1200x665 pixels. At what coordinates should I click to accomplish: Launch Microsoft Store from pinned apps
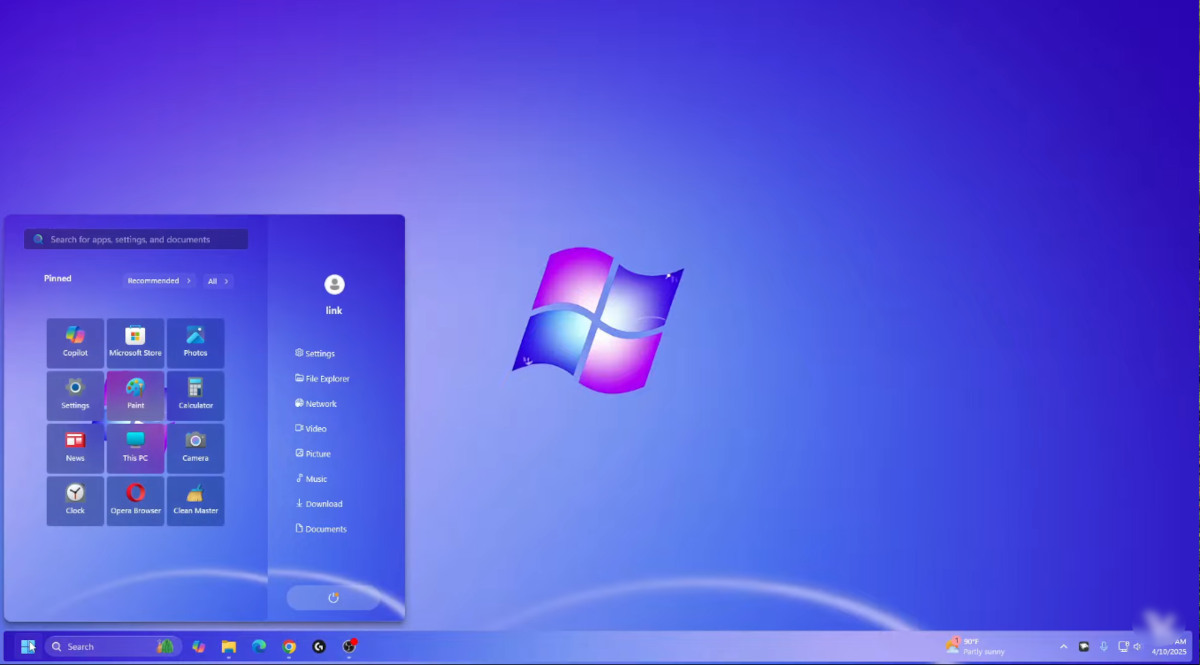point(135,343)
